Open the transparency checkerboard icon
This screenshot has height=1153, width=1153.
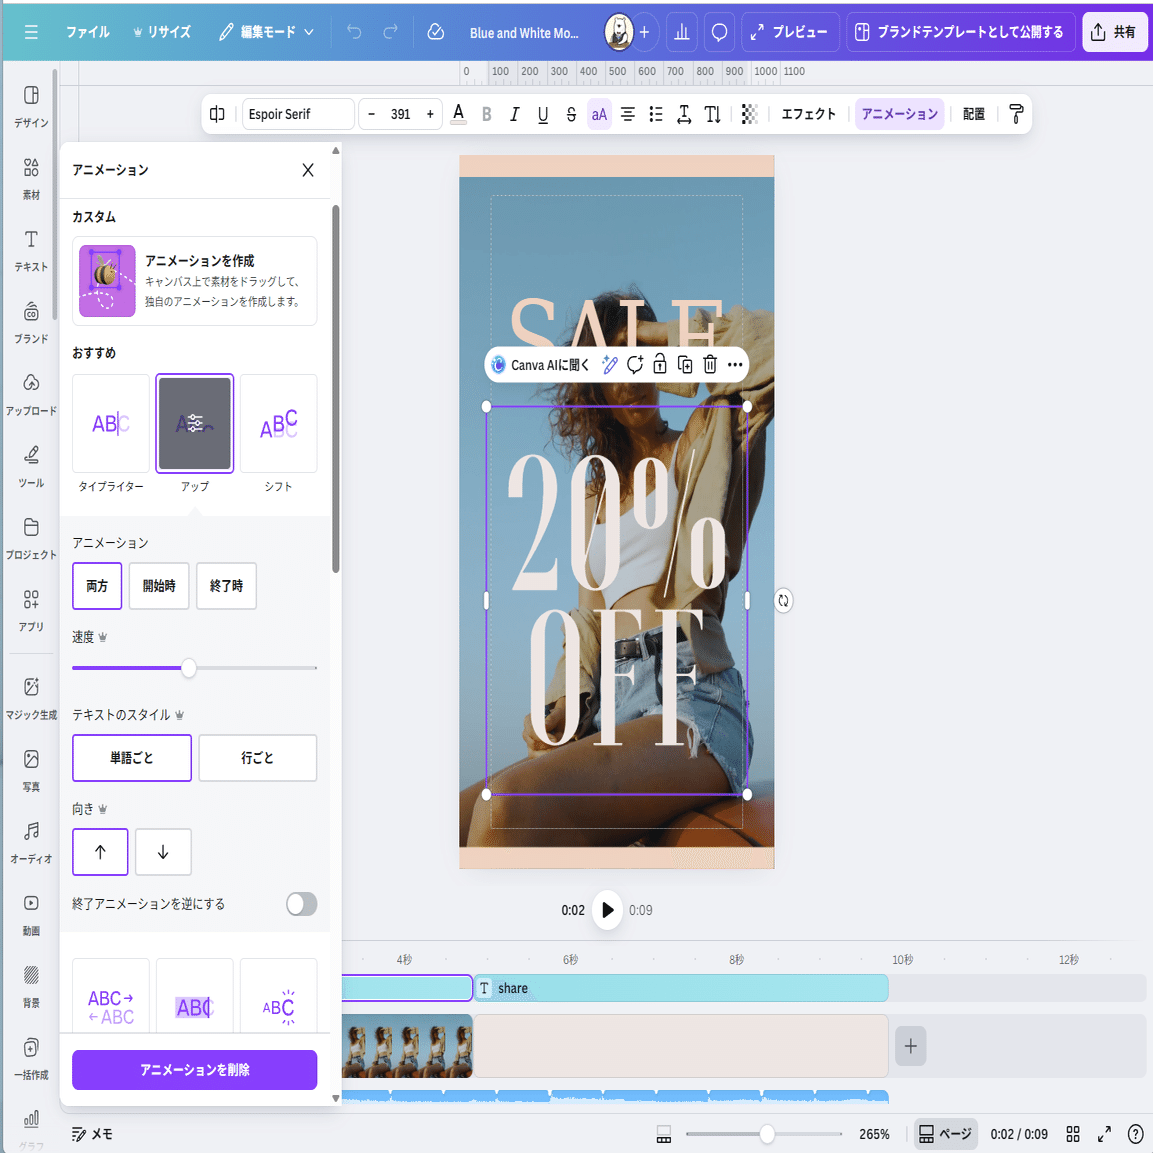(749, 114)
